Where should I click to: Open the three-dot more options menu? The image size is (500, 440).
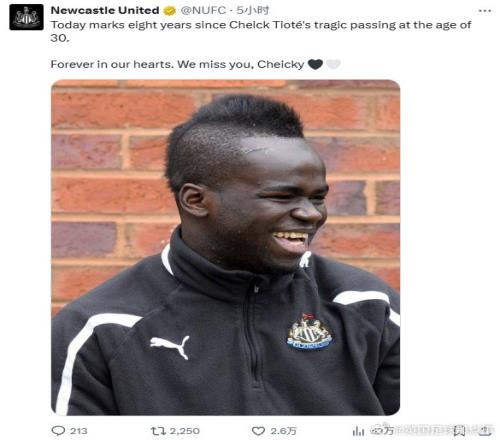pyautogui.click(x=485, y=11)
